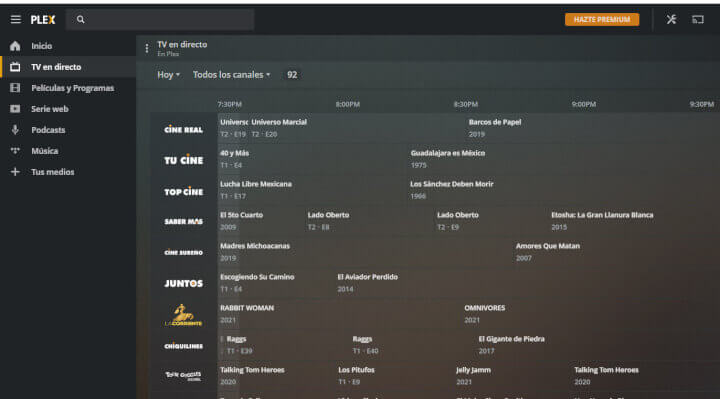Select the 8:00PM timeline marker

click(348, 104)
